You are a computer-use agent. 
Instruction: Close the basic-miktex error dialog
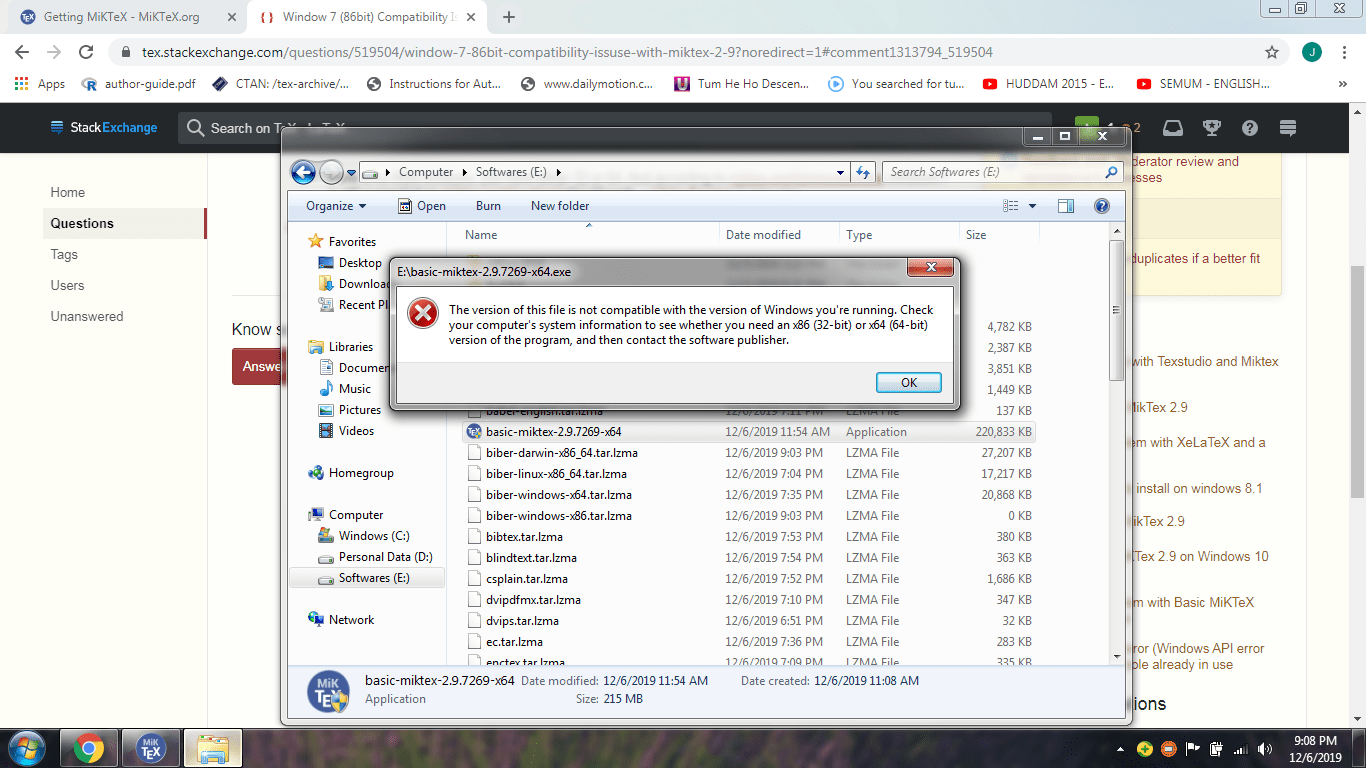pyautogui.click(x=929, y=267)
